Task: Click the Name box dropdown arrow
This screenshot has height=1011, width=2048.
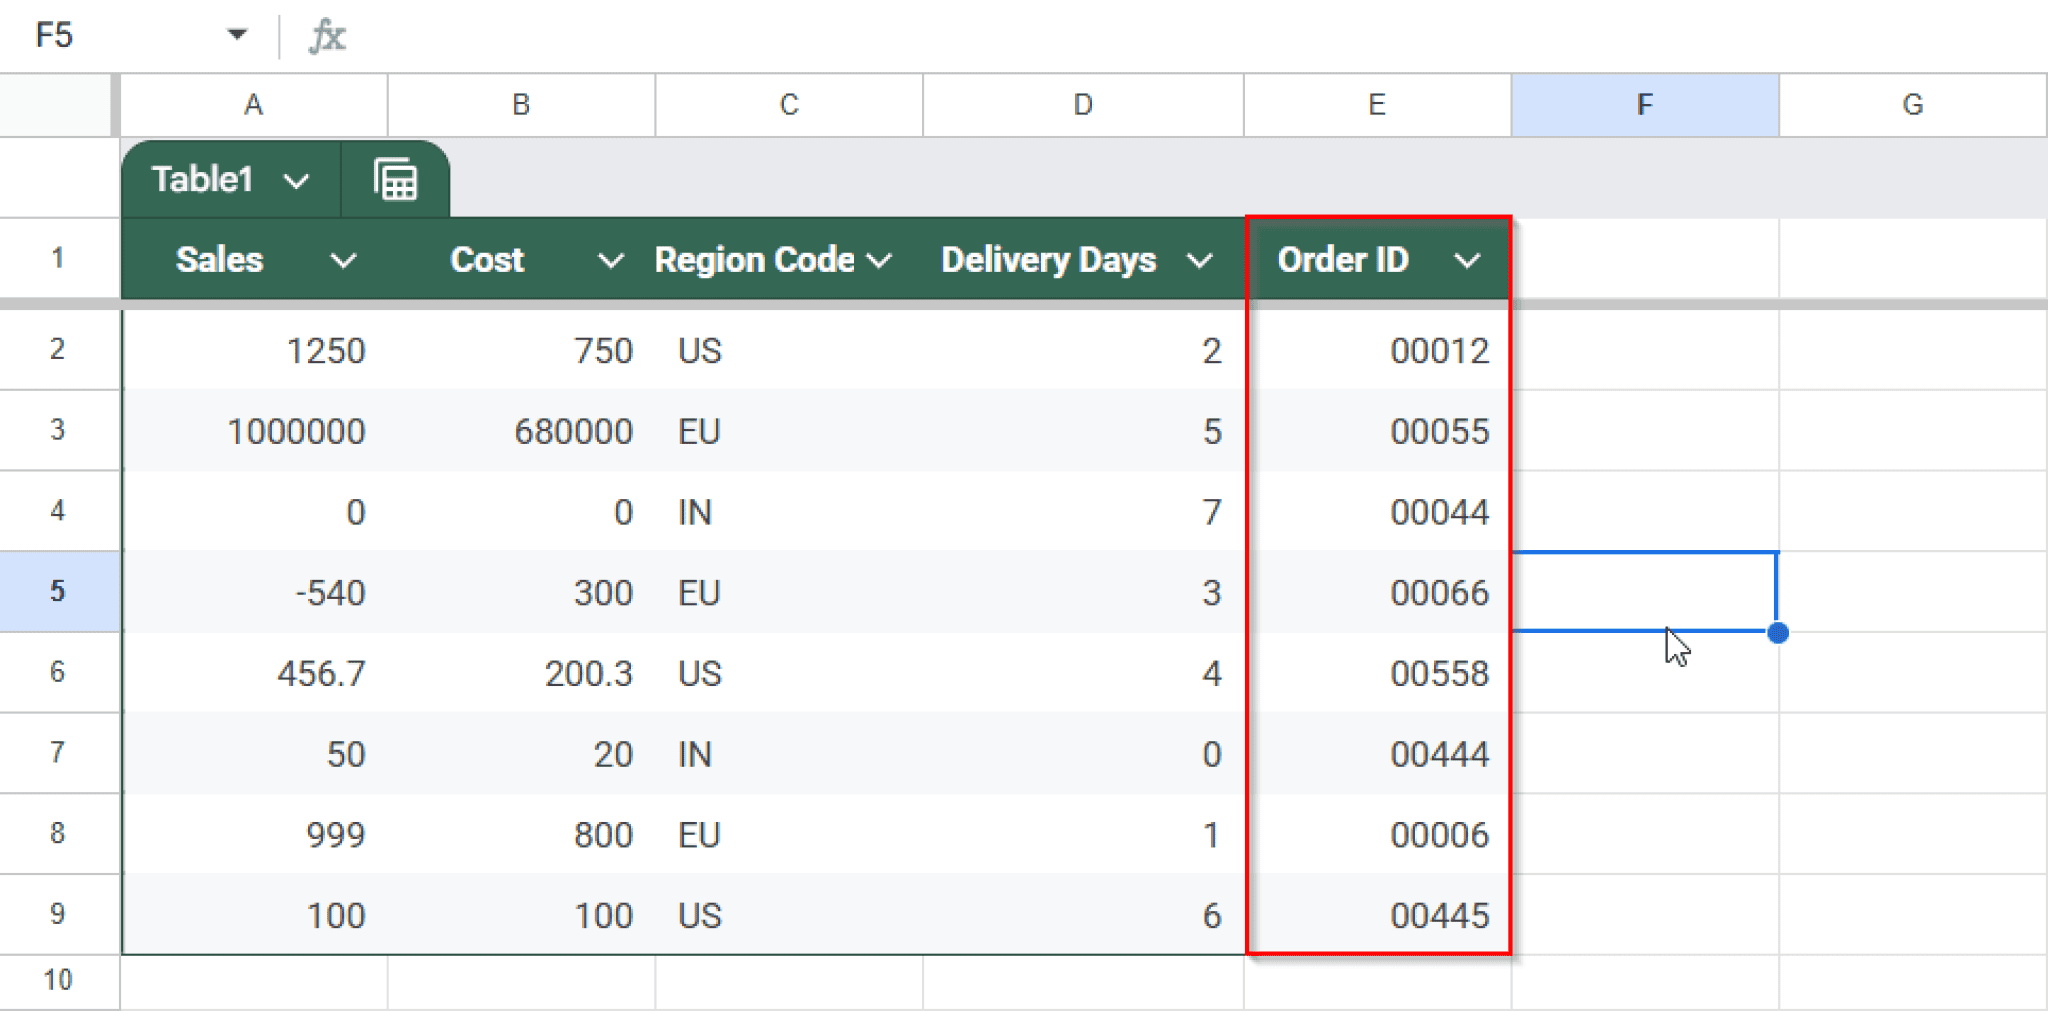Action: 237,33
